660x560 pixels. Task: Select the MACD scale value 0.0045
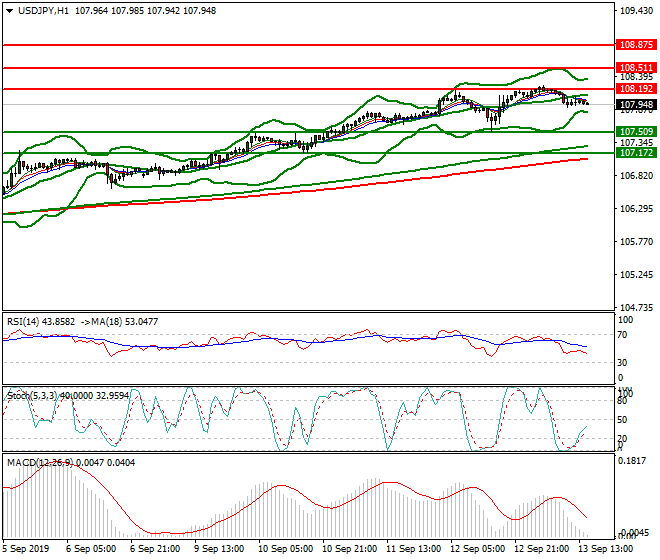(634, 533)
